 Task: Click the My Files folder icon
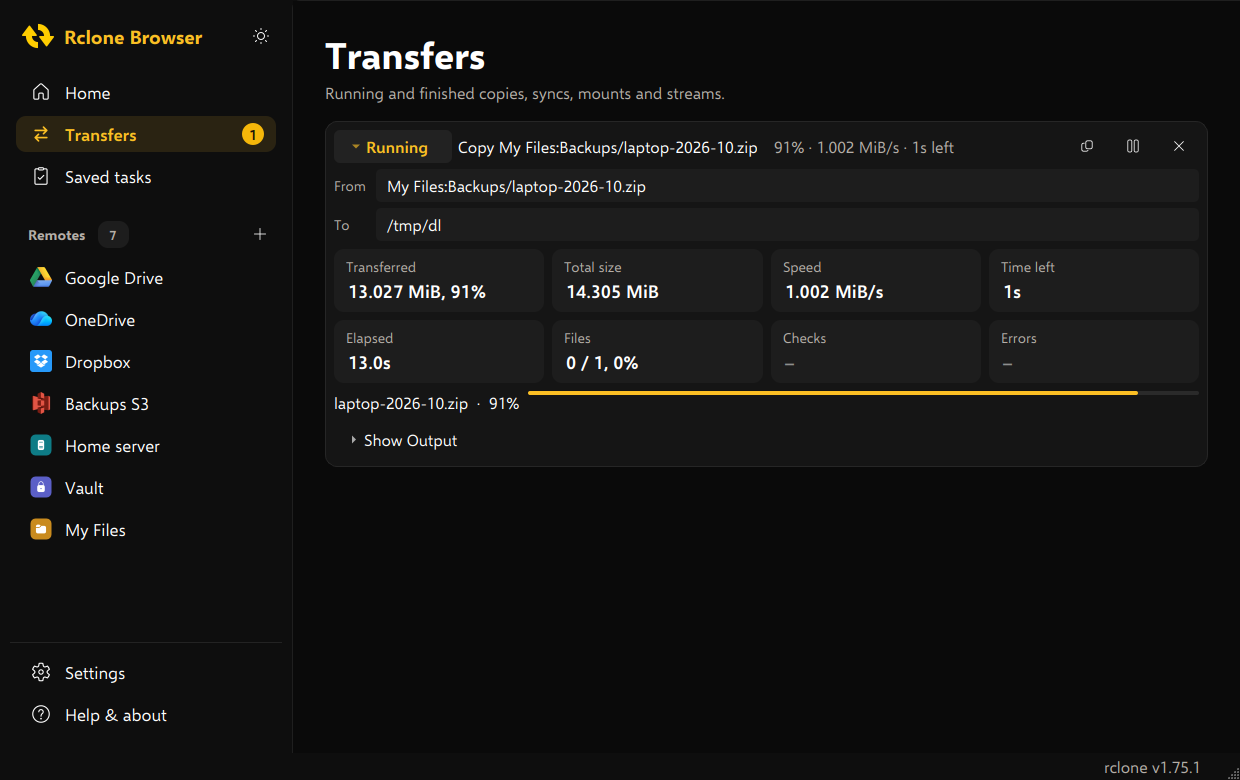(x=41, y=530)
